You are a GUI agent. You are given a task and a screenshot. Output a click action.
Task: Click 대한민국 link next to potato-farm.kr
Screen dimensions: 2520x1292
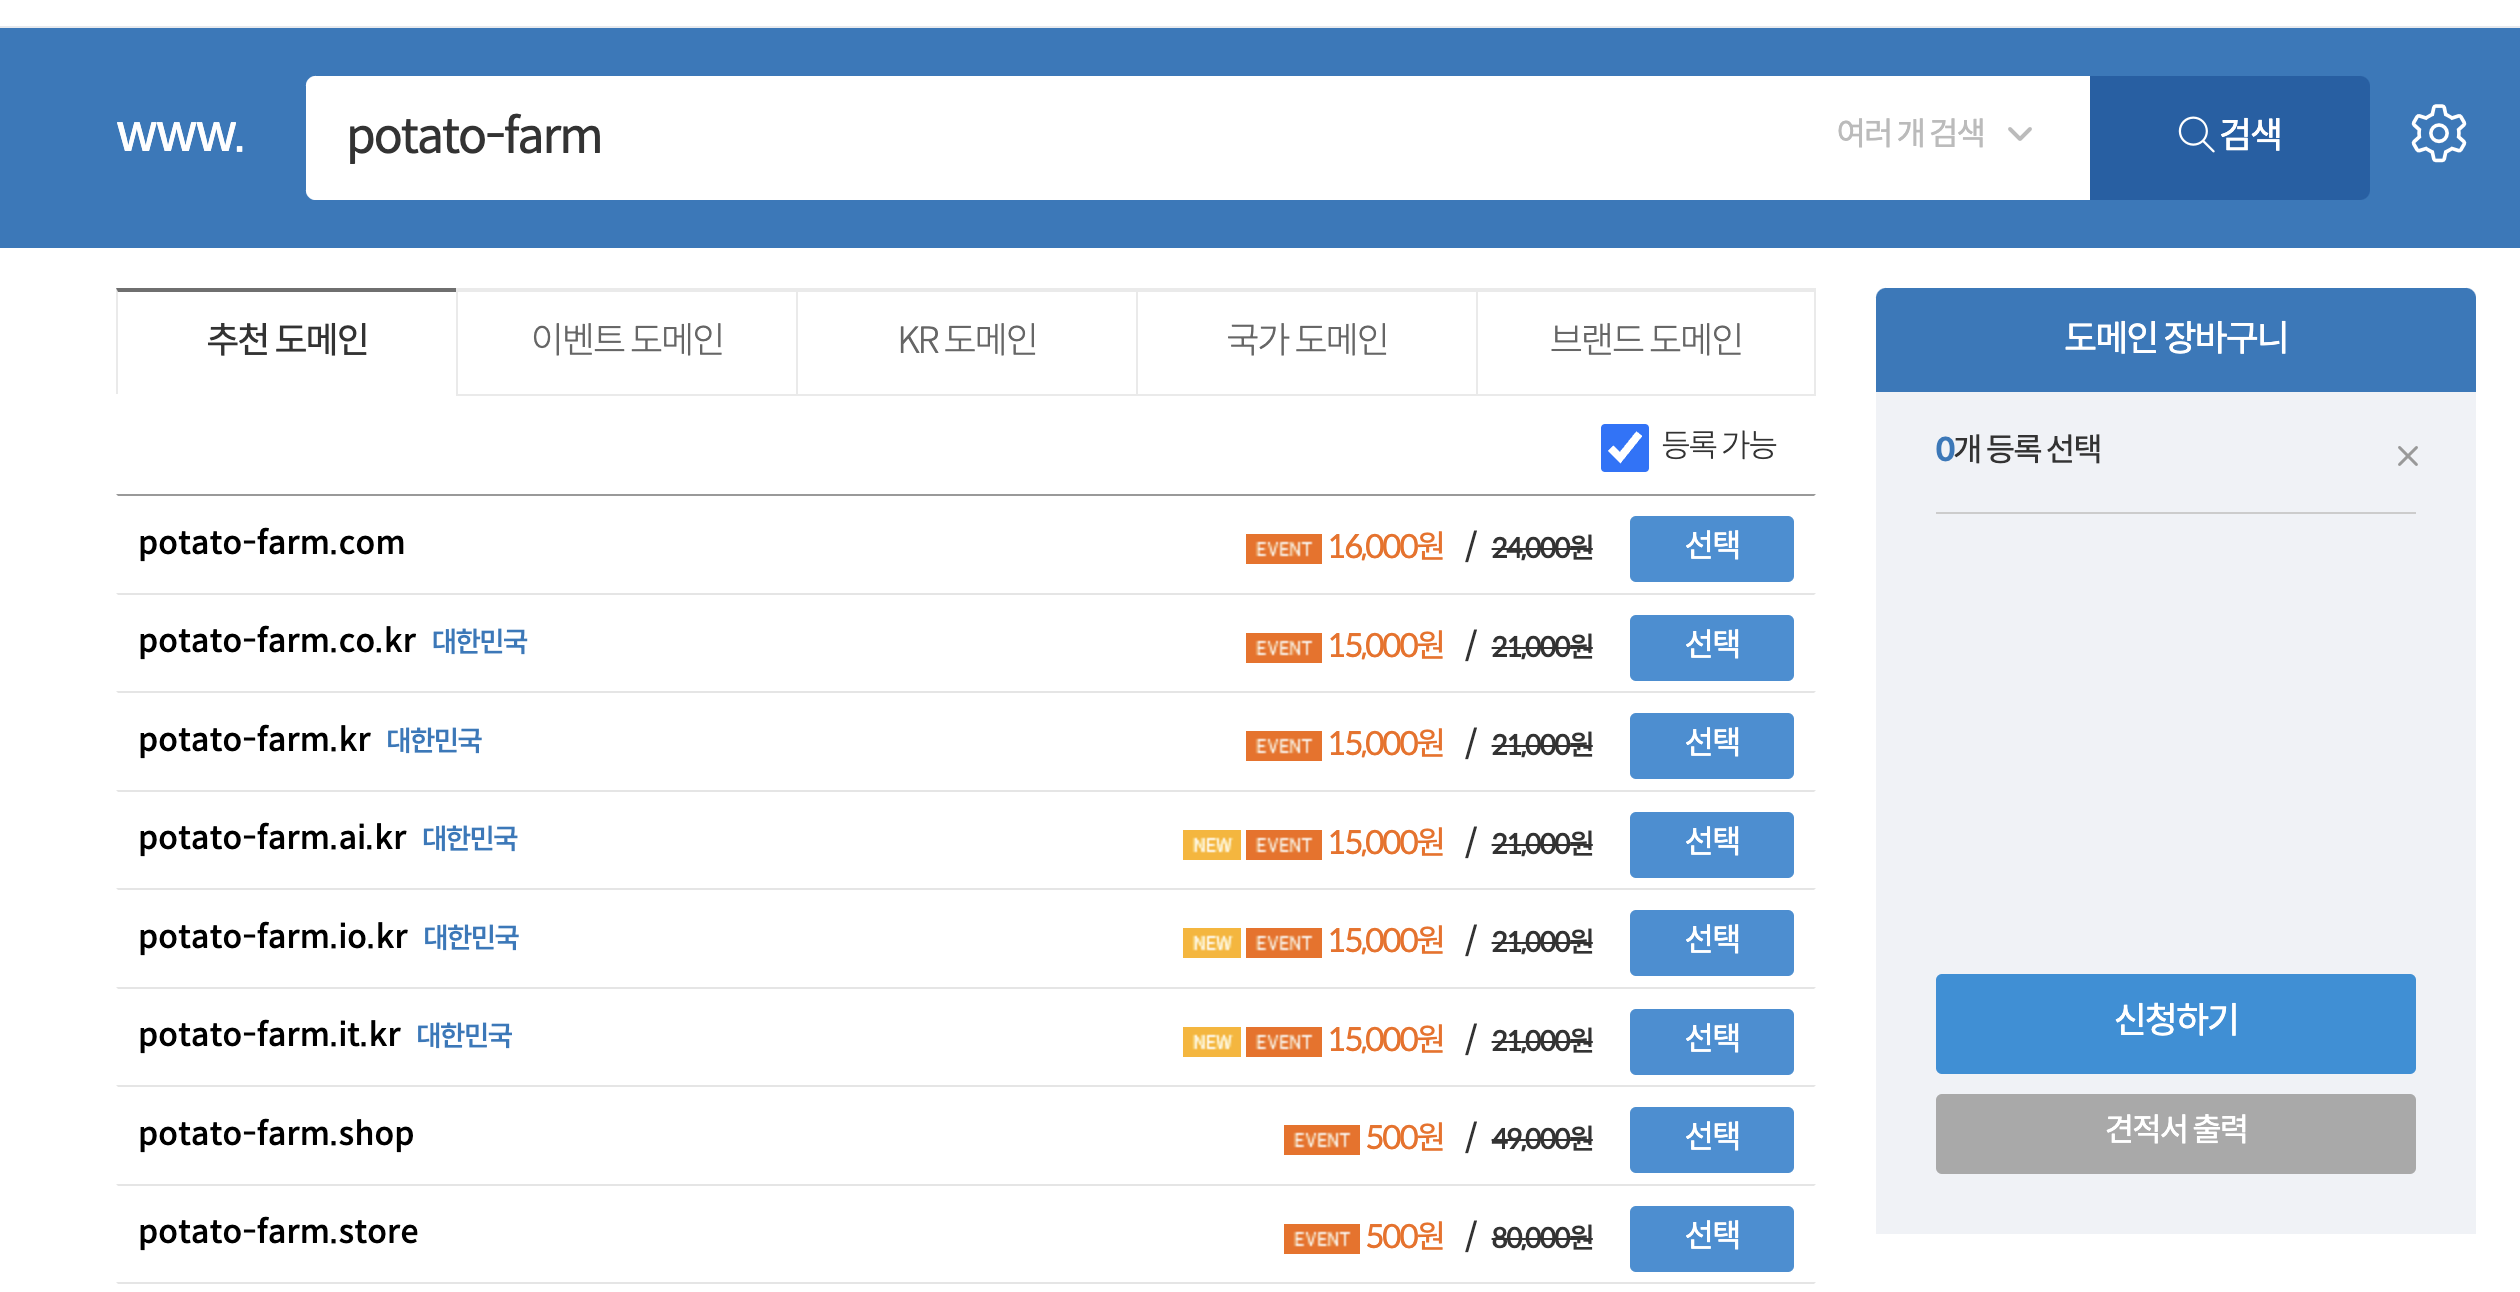tap(434, 741)
